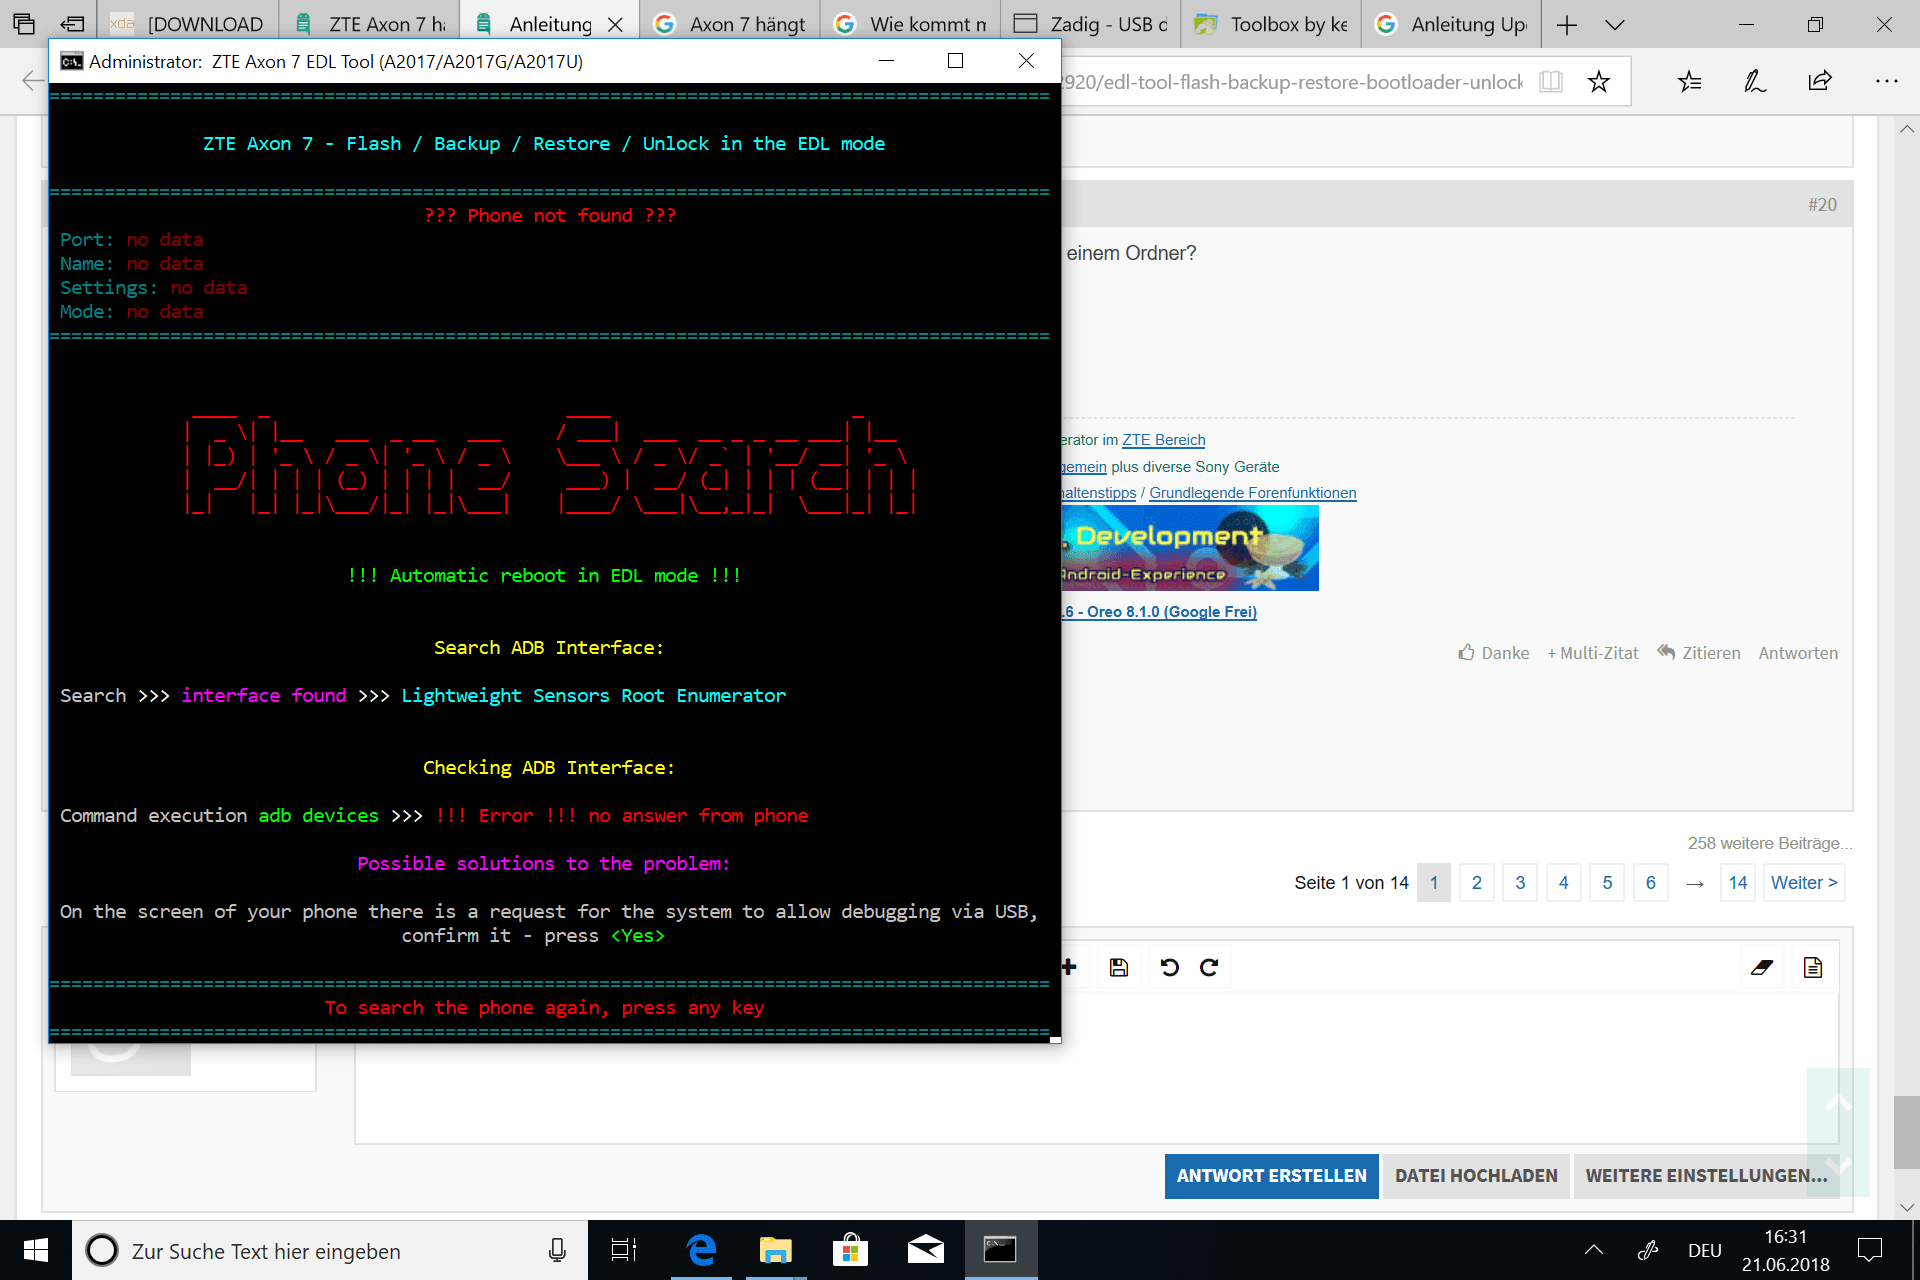Viewport: 1920px width, 1280px height.
Task: Go to forum page 6
Action: 1651,883
